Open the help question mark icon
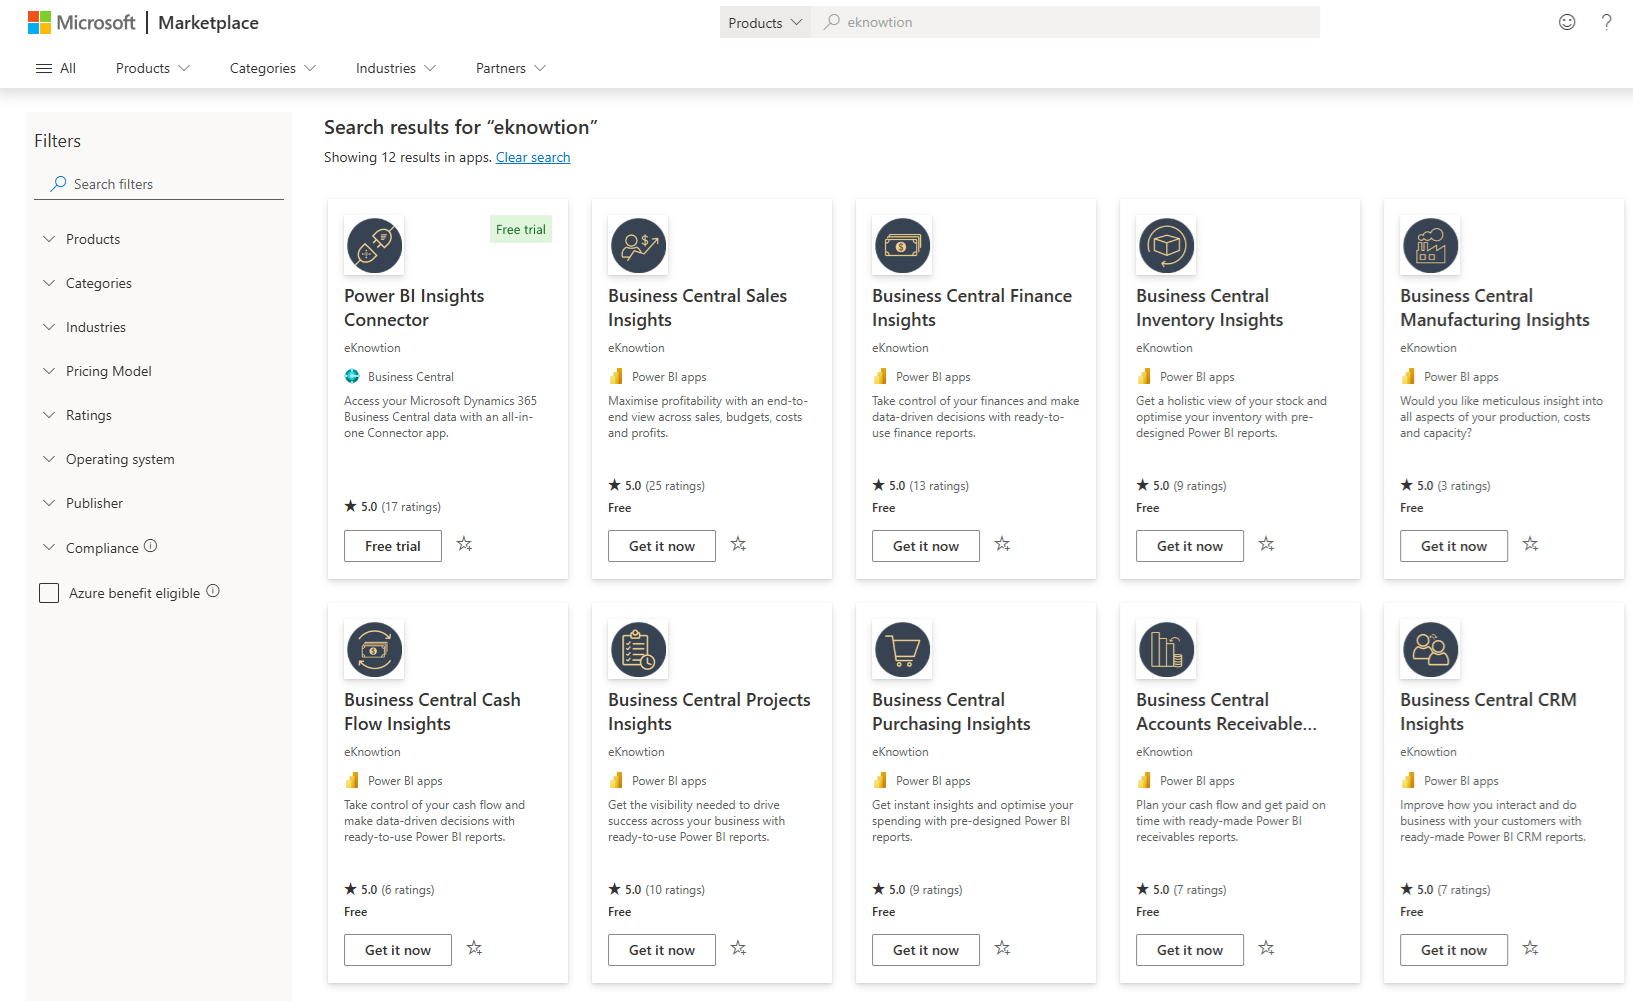The width and height of the screenshot is (1633, 1001). [1606, 22]
